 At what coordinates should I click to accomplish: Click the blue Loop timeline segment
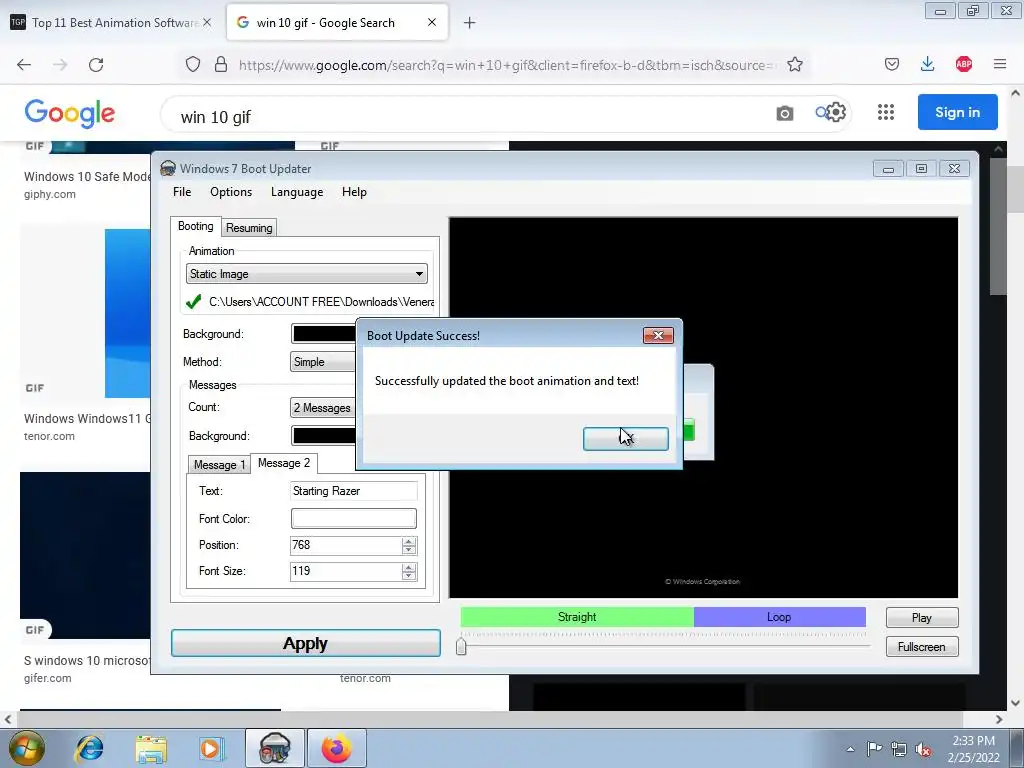click(779, 616)
